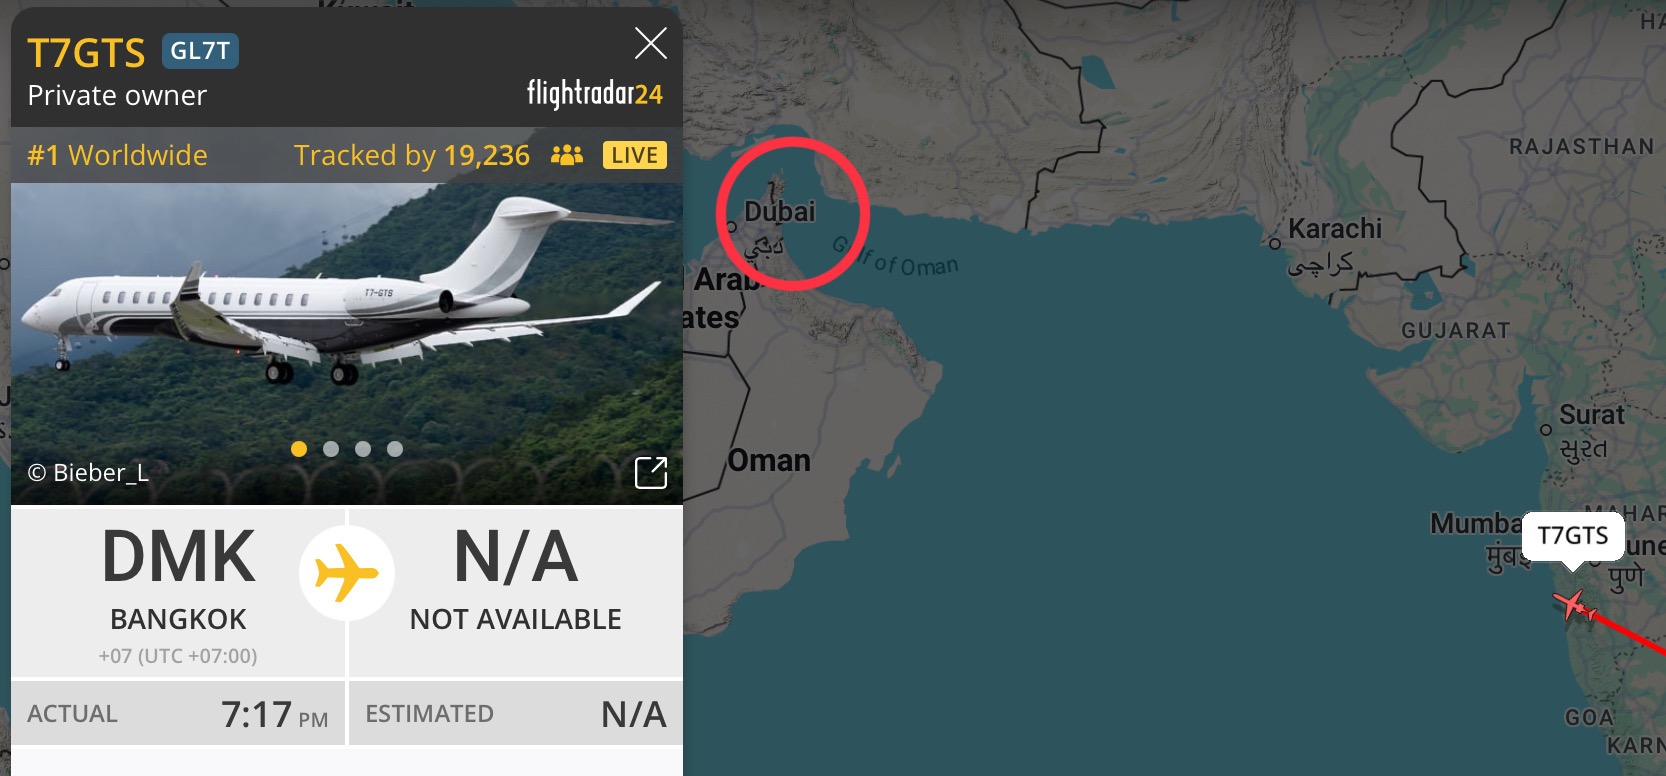
Task: Click the #1 Worldwide ranking text
Action: pyautogui.click(x=118, y=155)
